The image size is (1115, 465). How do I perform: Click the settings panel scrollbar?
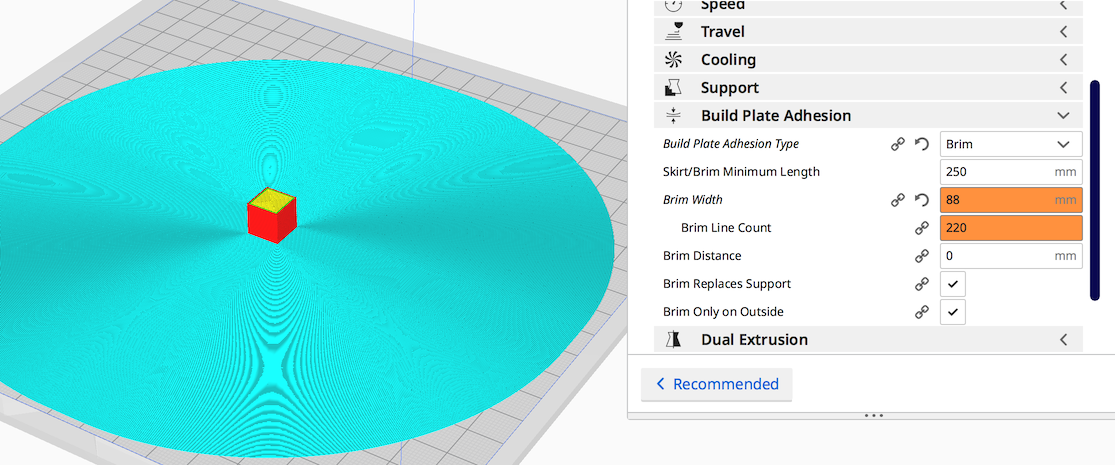(x=1095, y=190)
